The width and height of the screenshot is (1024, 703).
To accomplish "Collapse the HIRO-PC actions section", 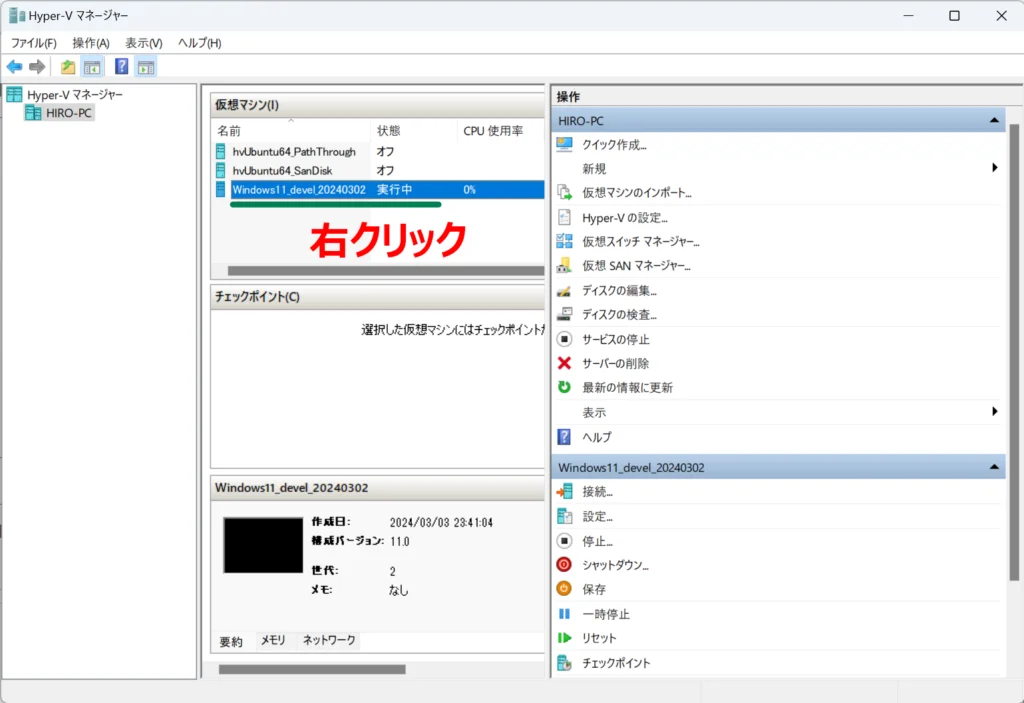I will point(994,120).
